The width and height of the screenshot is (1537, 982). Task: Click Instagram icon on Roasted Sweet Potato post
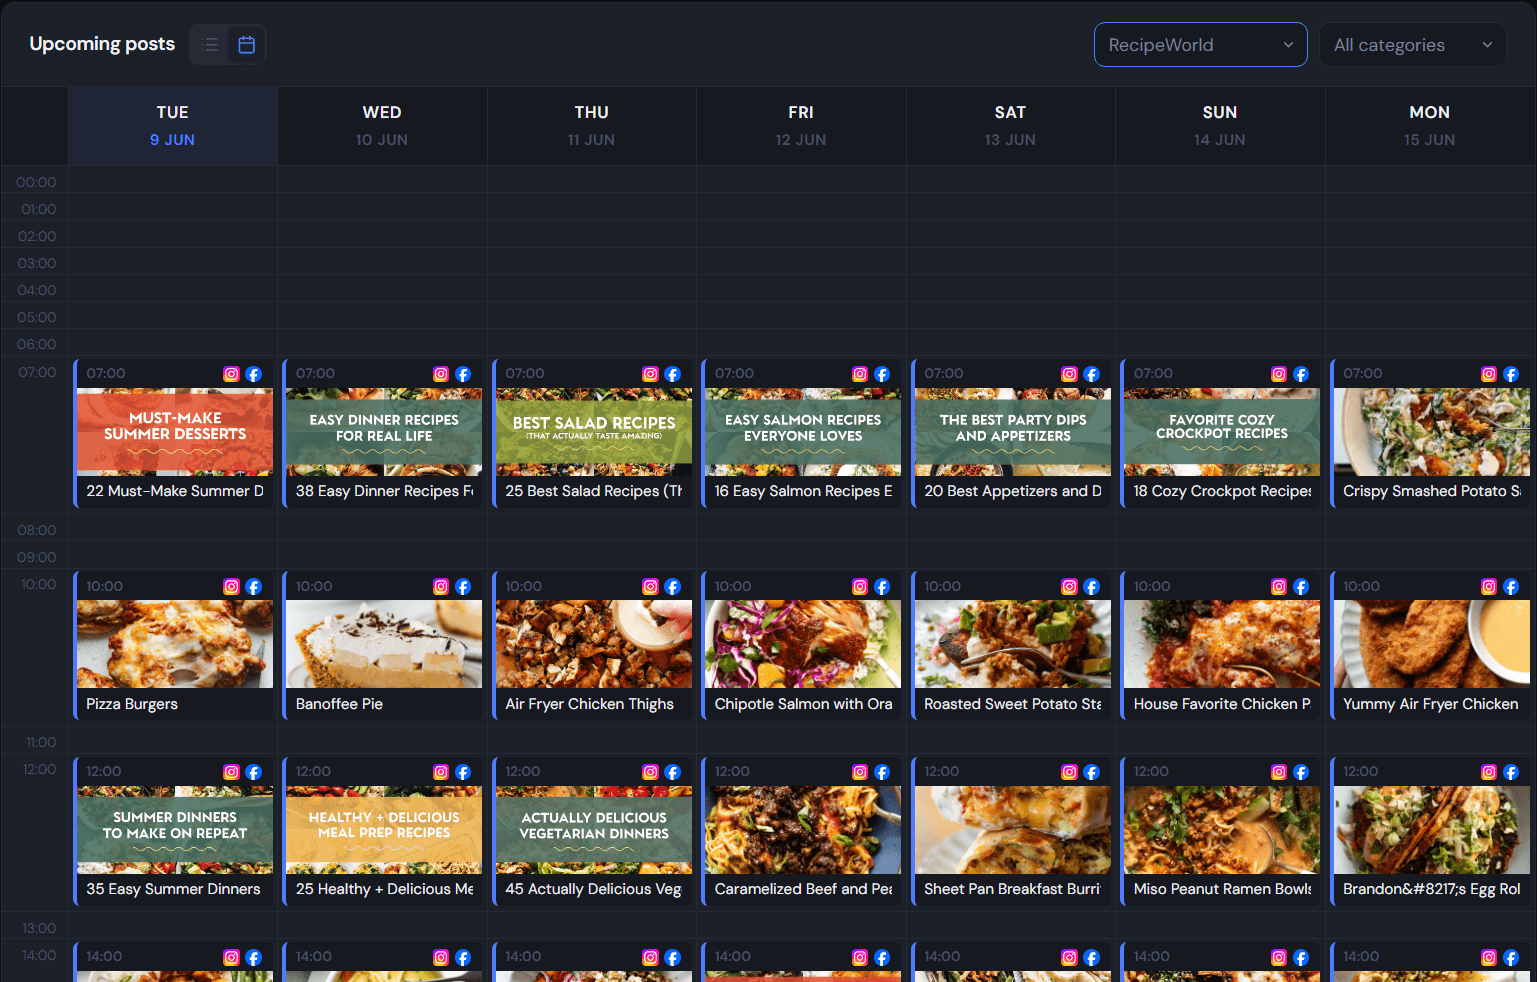(1069, 587)
